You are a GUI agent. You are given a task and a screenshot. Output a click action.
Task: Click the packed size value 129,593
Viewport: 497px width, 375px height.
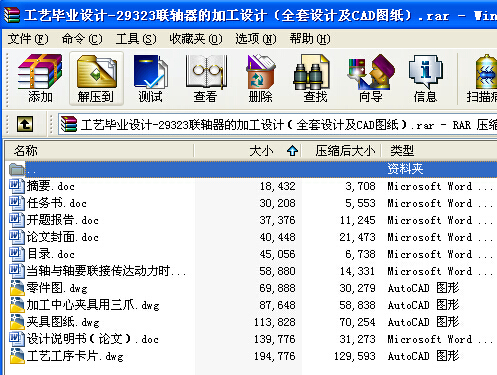click(x=355, y=356)
